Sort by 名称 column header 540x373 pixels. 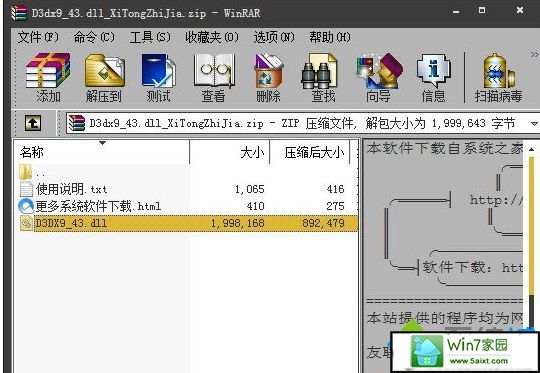pos(102,152)
